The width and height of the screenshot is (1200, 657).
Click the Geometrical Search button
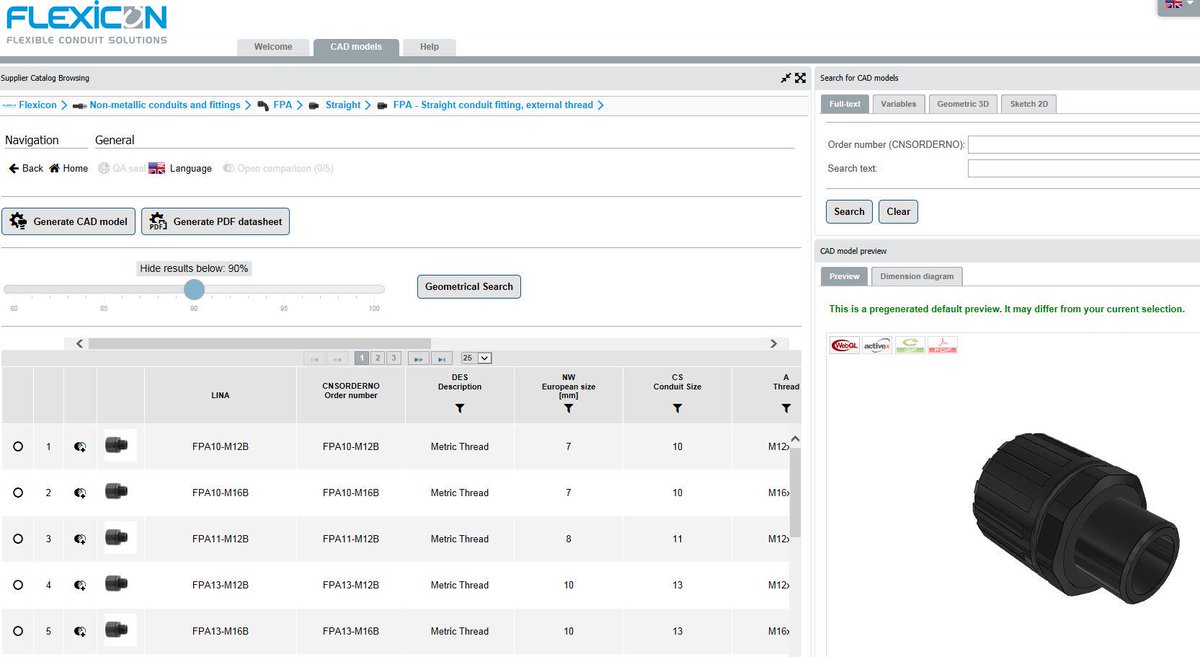(469, 286)
